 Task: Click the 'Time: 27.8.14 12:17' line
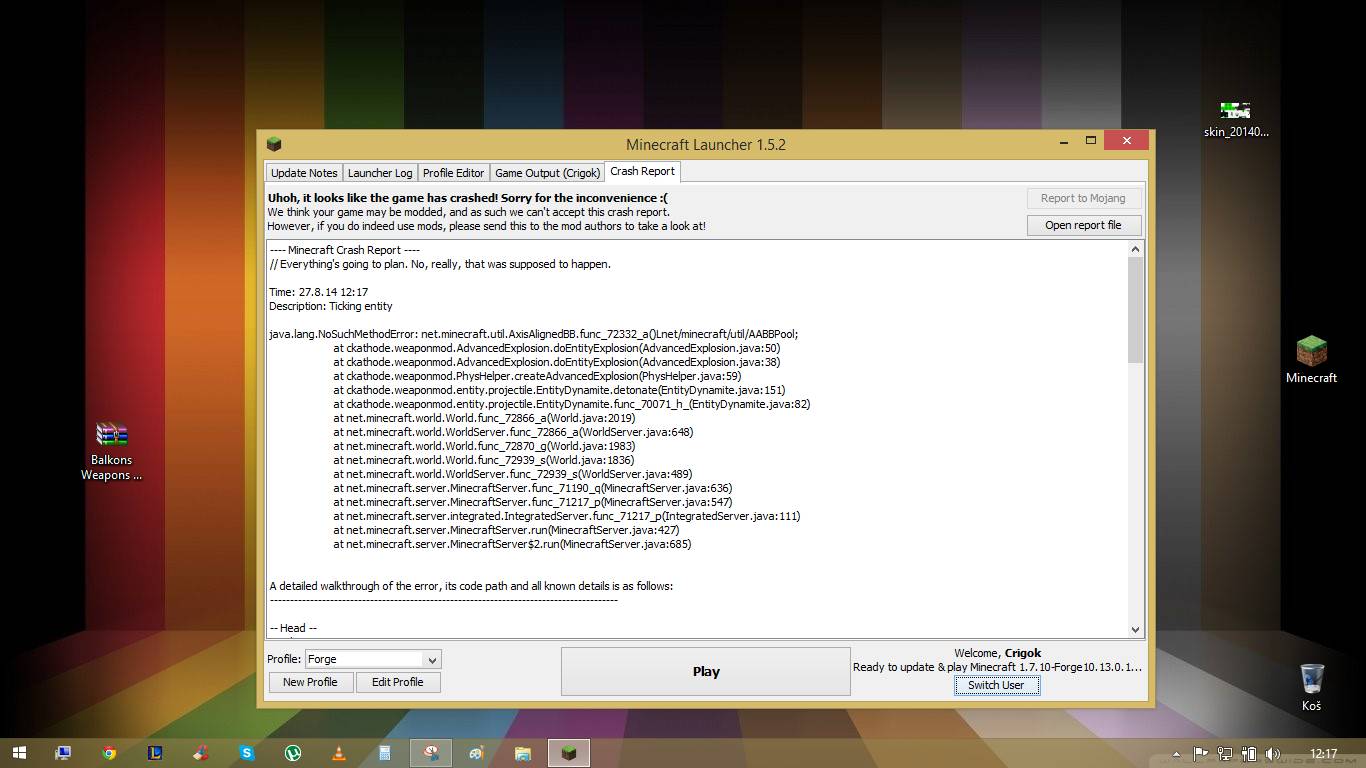click(x=319, y=292)
